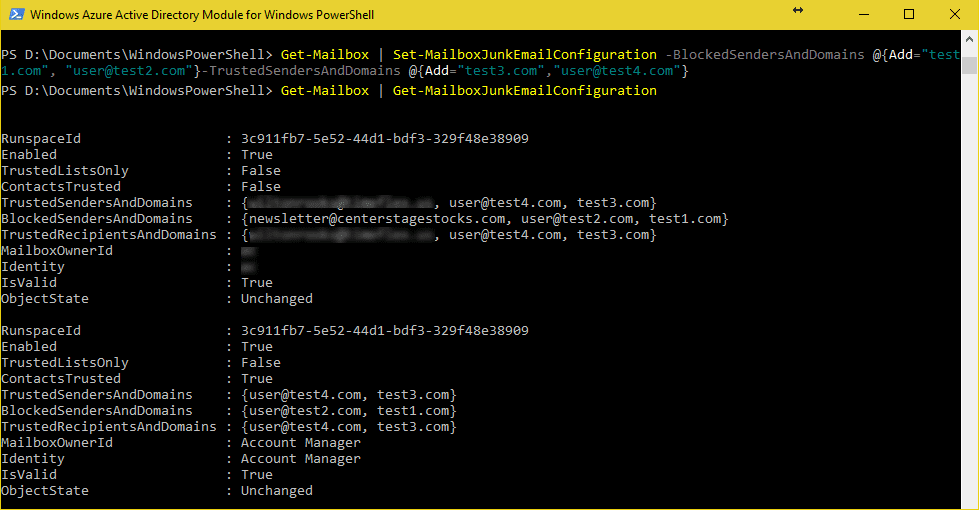Click the first ContactsTrusted False value
The height and width of the screenshot is (510, 979).
pyautogui.click(x=261, y=187)
